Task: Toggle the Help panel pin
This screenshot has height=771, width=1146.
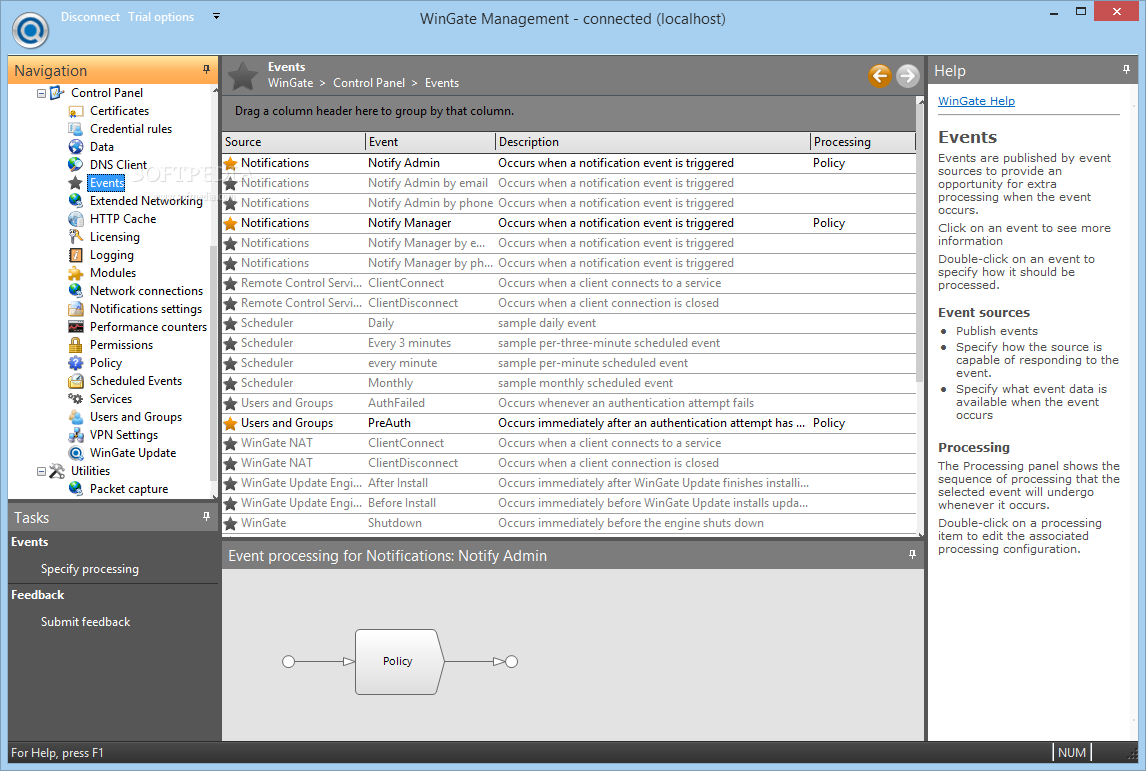Action: [1126, 69]
